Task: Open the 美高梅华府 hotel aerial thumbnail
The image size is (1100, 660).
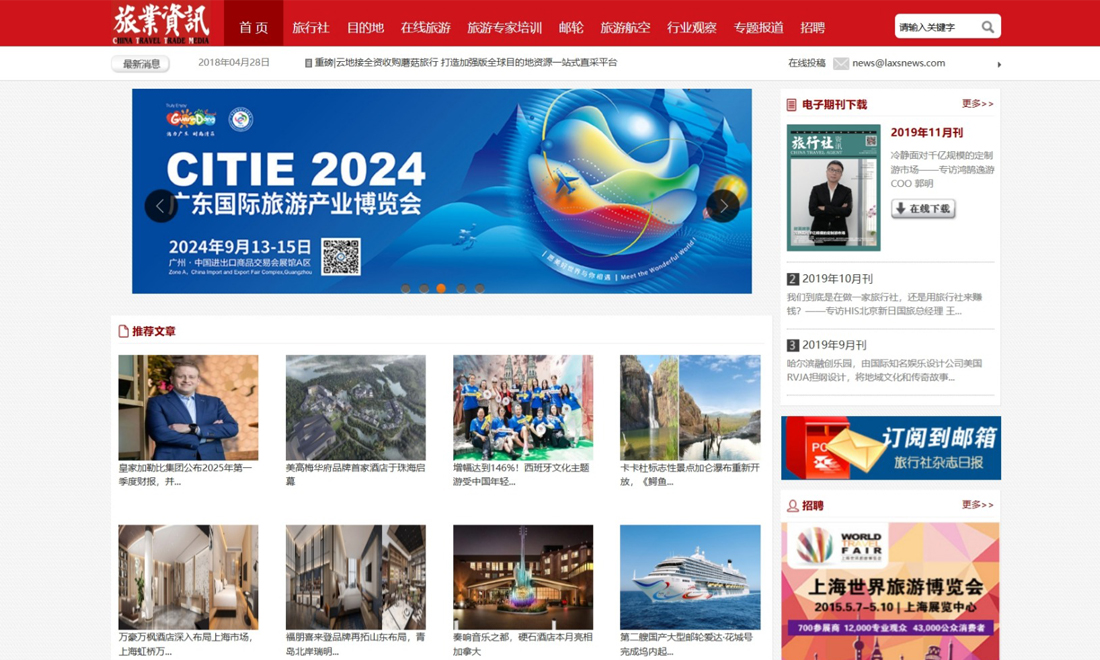Action: click(x=356, y=408)
